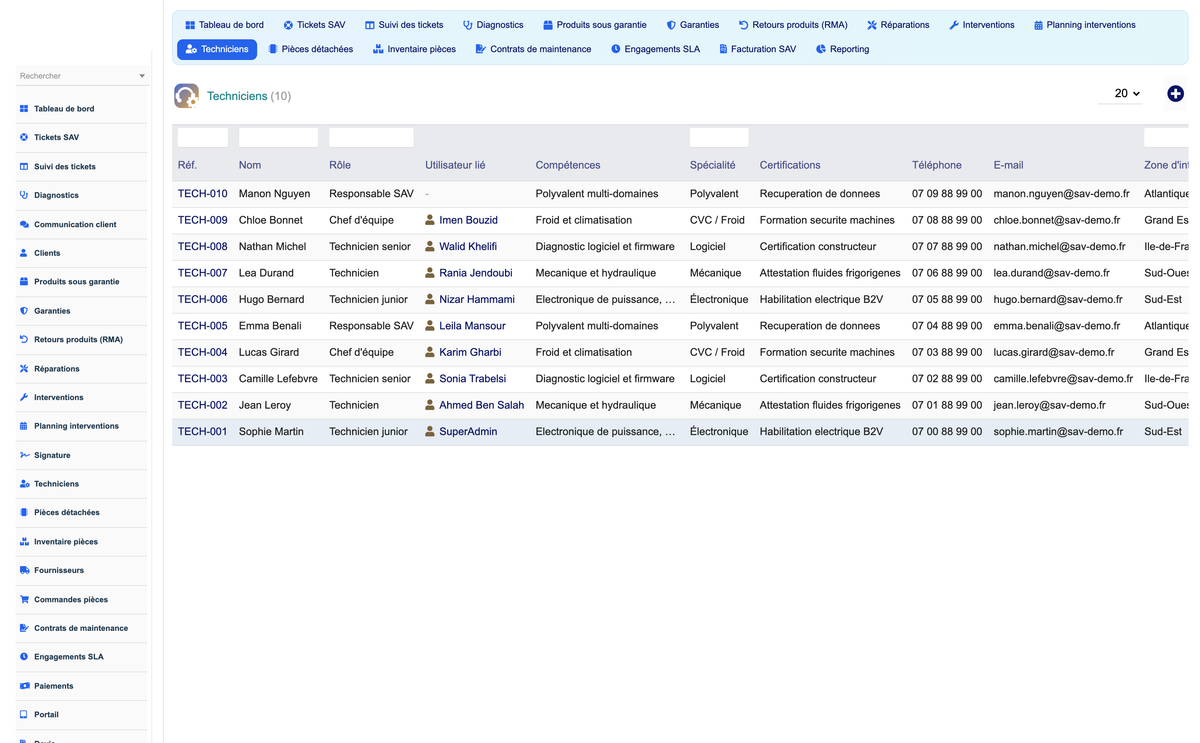The image size is (1200, 743).
Task: Click the Paiements sidebar menu label
Action: pos(54,686)
